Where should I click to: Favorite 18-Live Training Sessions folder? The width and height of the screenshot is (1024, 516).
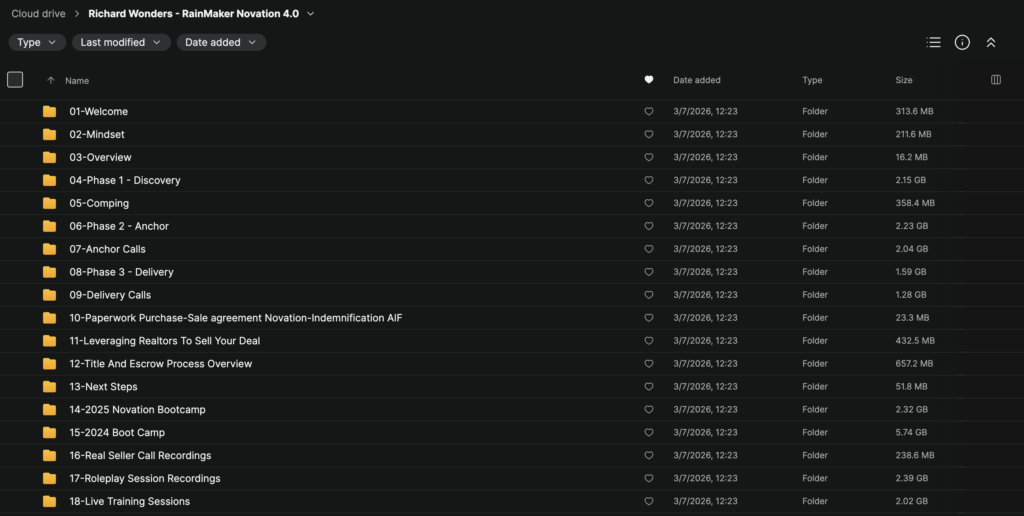(648, 502)
